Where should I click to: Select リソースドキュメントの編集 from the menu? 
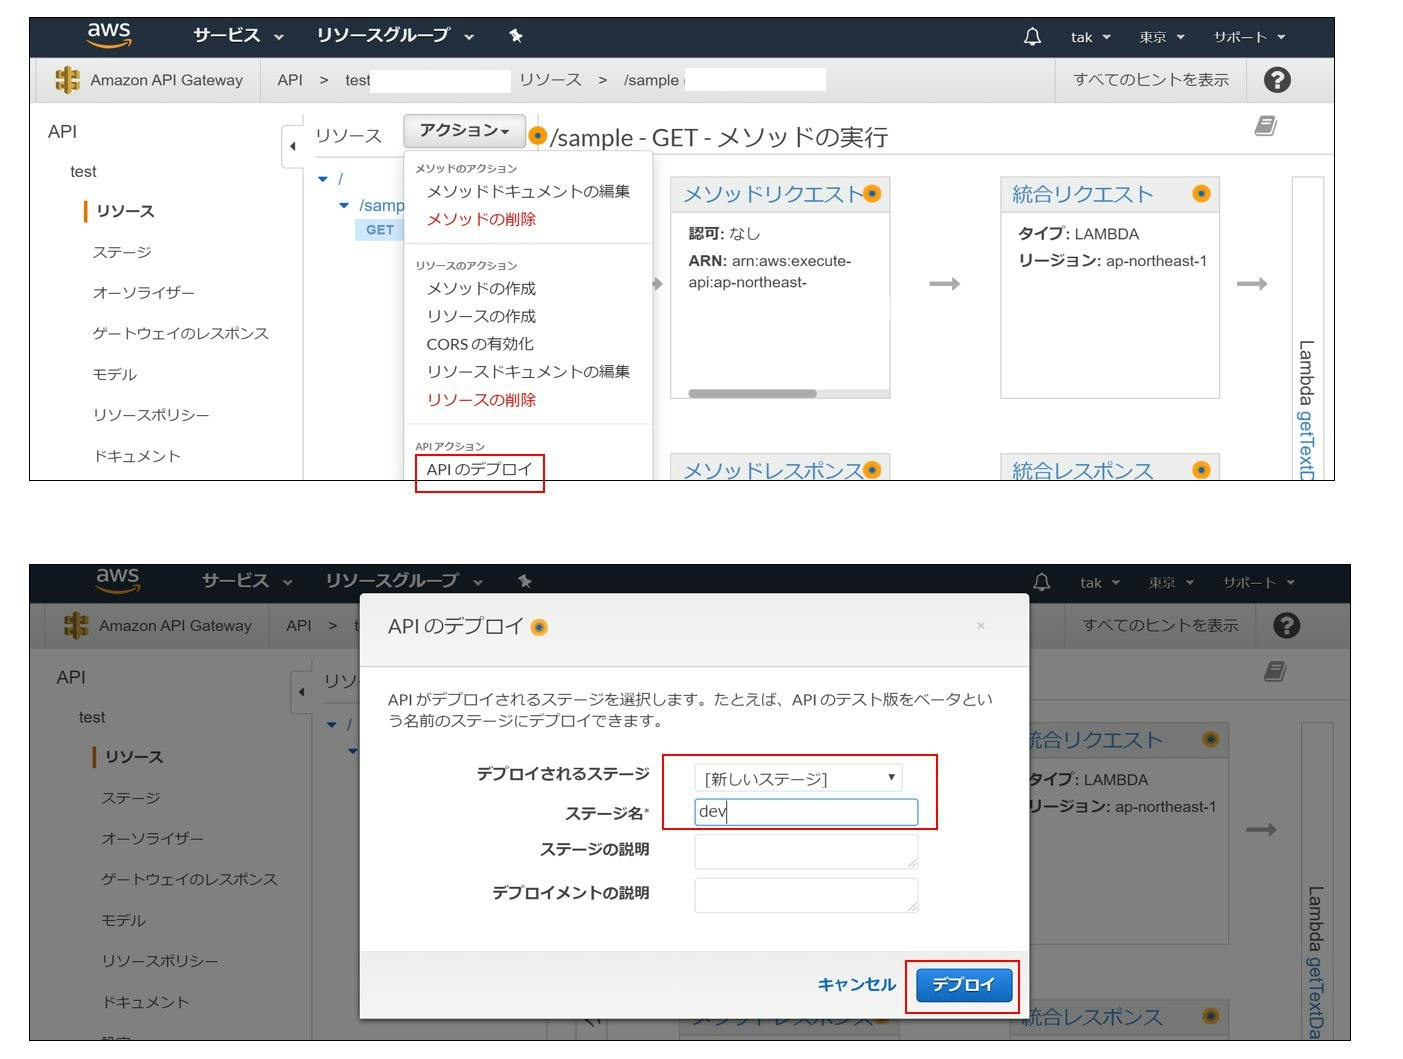528,372
